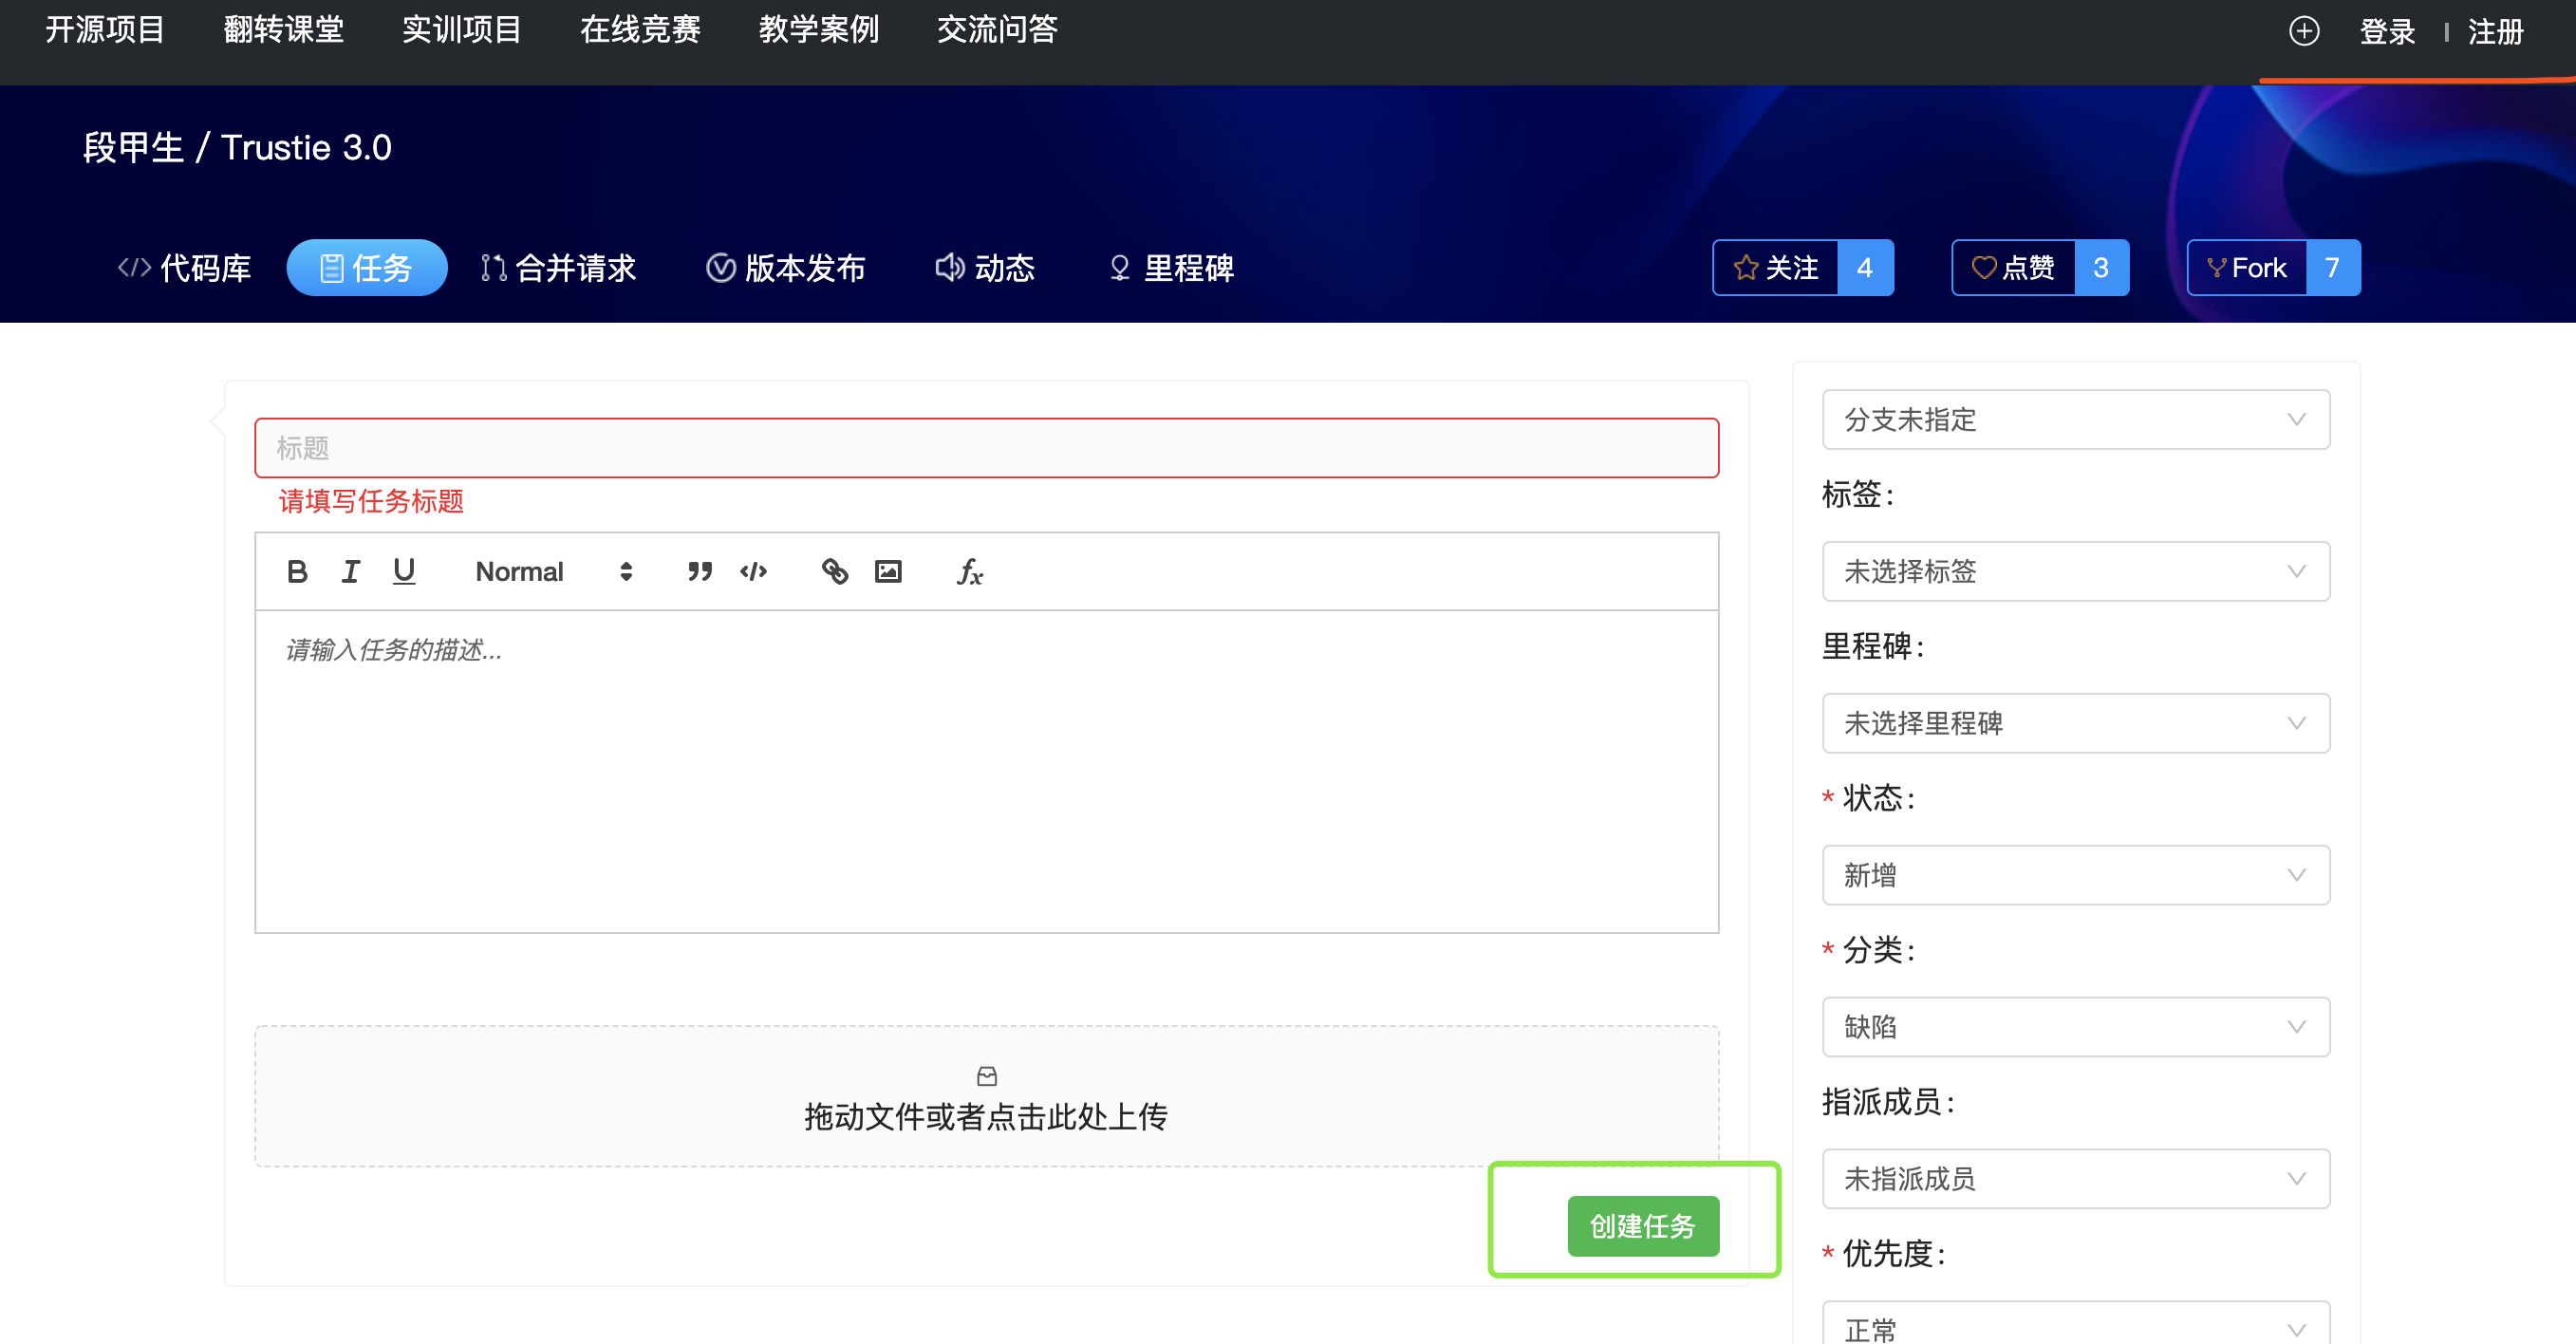The width and height of the screenshot is (2576, 1344).
Task: Open 教学案例 in top navigation
Action: coord(819,30)
